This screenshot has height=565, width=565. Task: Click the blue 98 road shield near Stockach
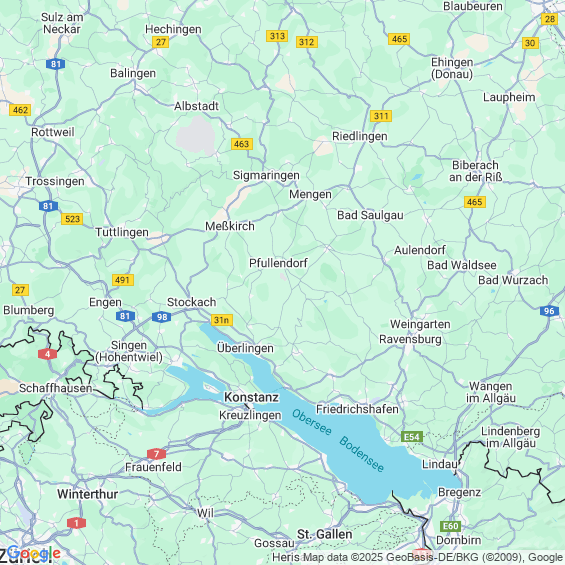point(162,317)
